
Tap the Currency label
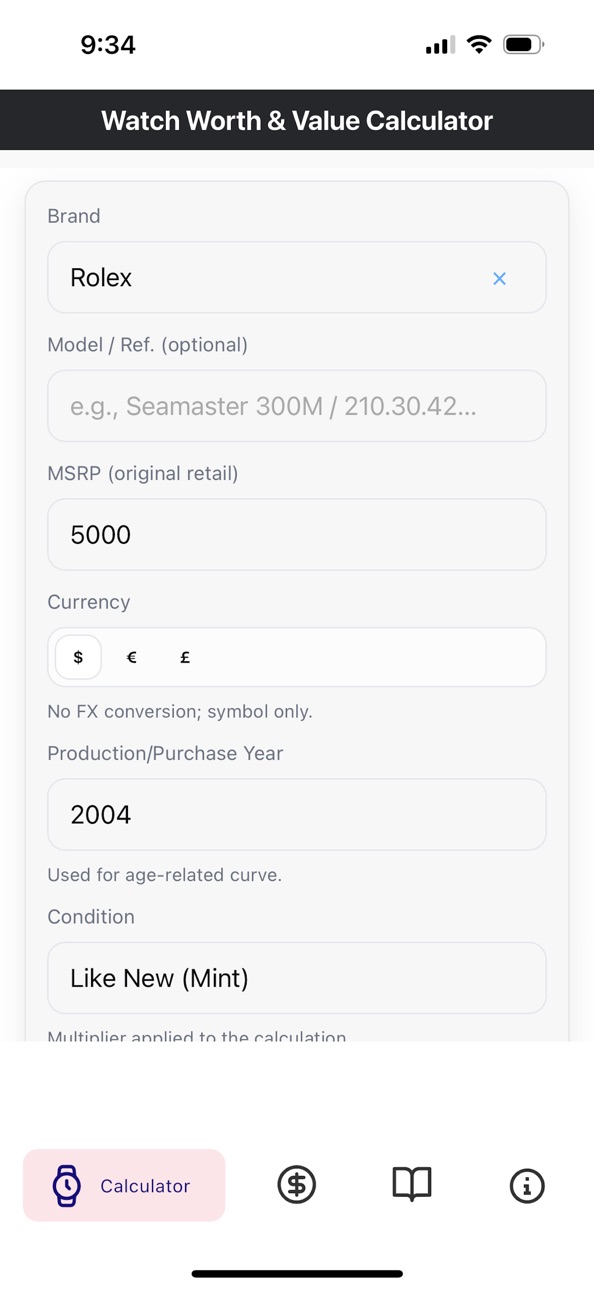pyautogui.click(x=89, y=602)
